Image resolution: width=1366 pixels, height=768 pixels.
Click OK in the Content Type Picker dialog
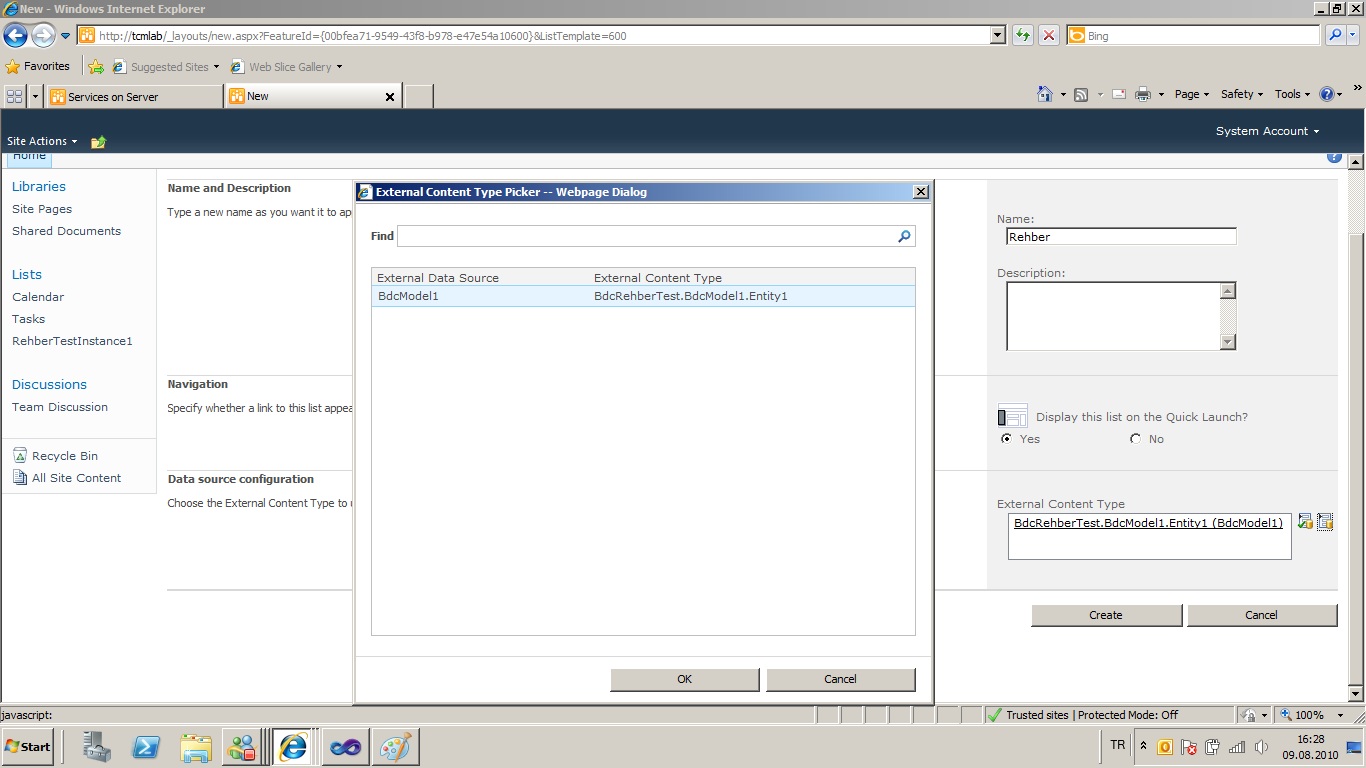click(684, 679)
